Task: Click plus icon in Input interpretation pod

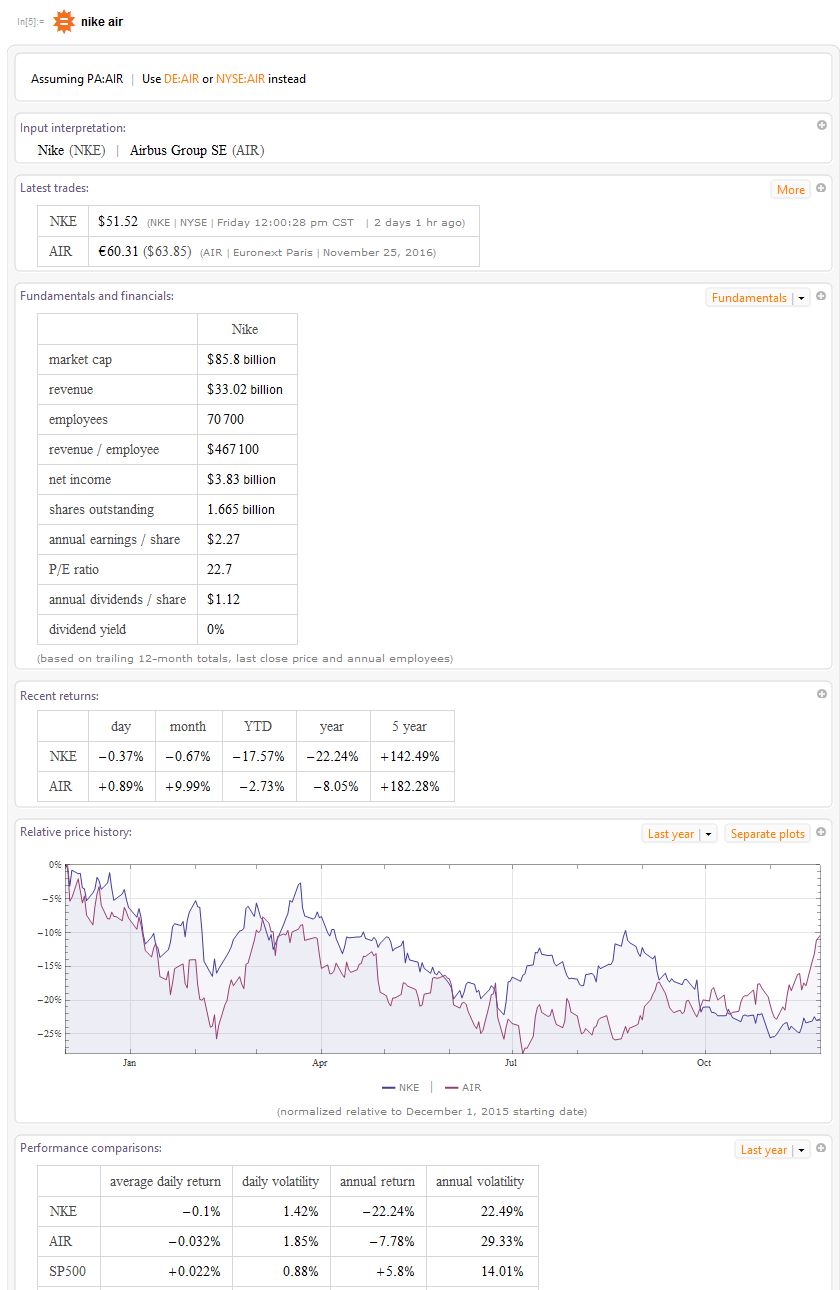Action: coord(821,125)
